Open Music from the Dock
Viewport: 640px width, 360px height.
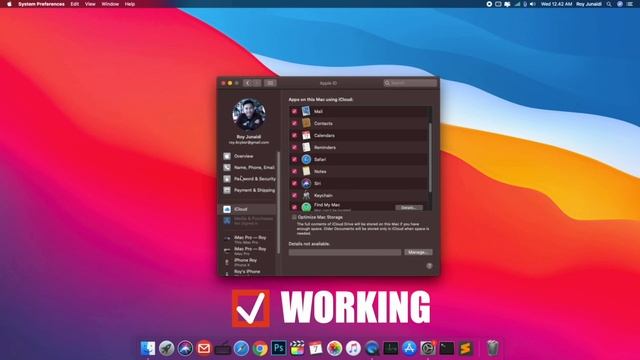353,348
